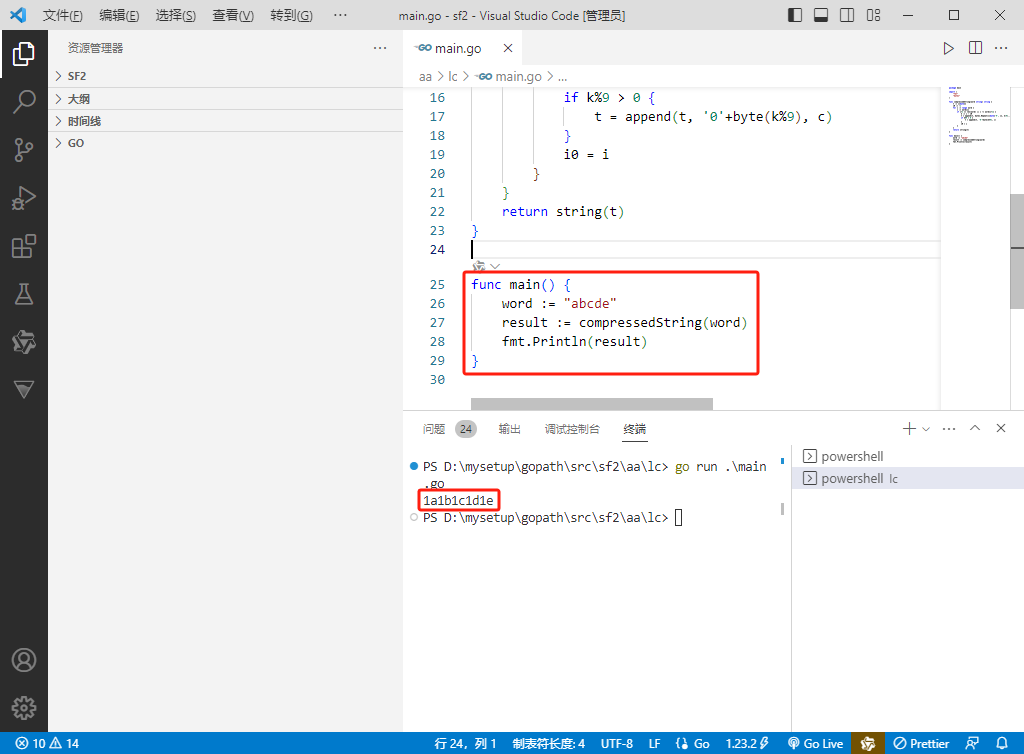This screenshot has width=1024, height=754.
Task: Open the Testing flask view
Action: tap(24, 294)
